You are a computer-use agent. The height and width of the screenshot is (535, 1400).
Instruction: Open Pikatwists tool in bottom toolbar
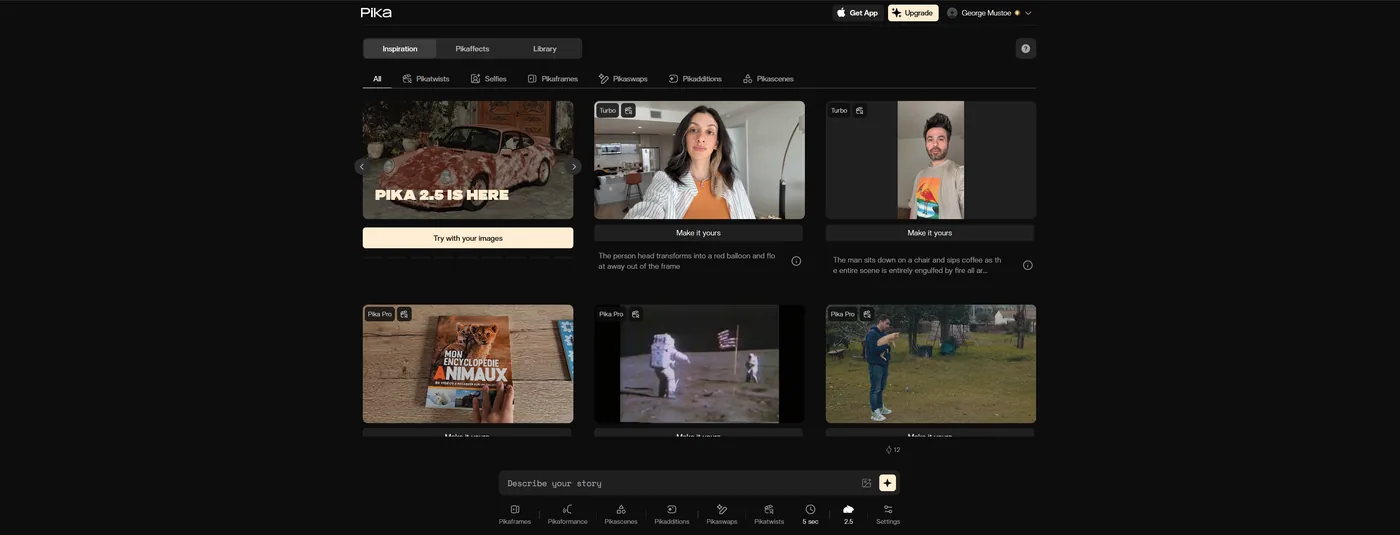point(769,514)
